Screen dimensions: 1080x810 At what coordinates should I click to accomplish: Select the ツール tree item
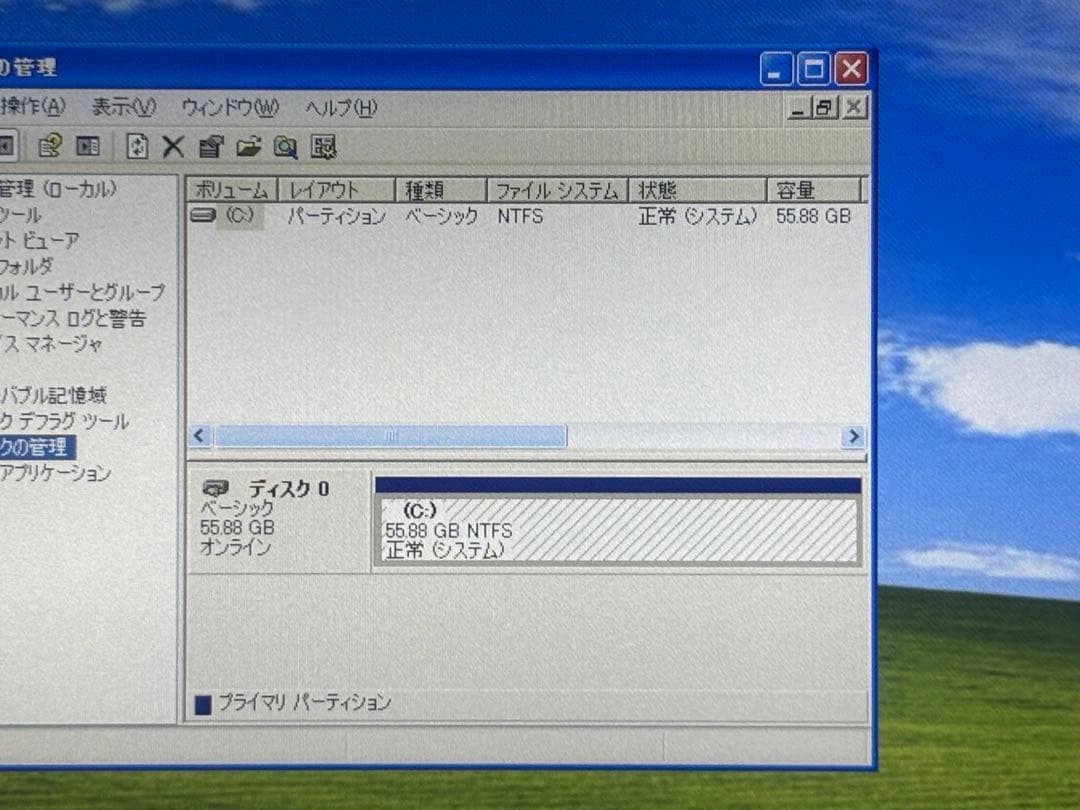21,215
